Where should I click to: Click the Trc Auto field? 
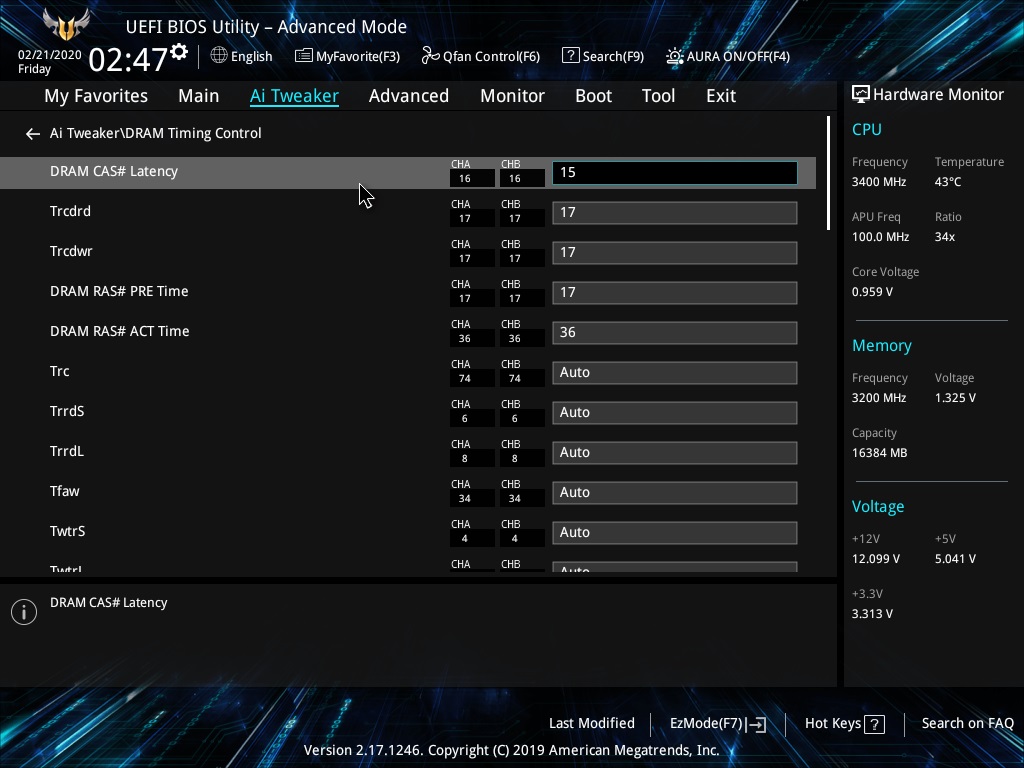point(675,373)
